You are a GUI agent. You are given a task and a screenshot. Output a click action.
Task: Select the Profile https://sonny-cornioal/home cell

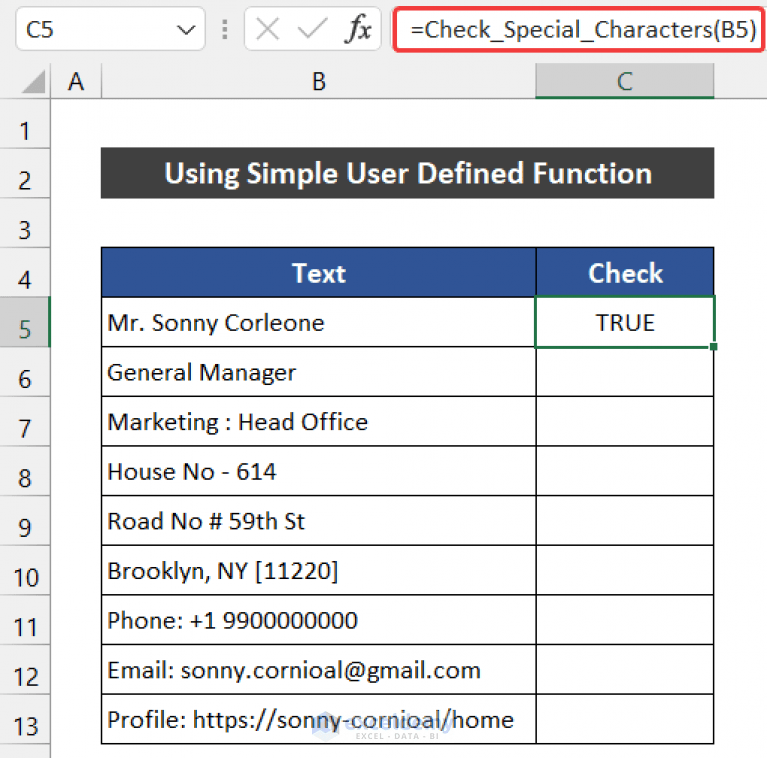click(x=318, y=719)
